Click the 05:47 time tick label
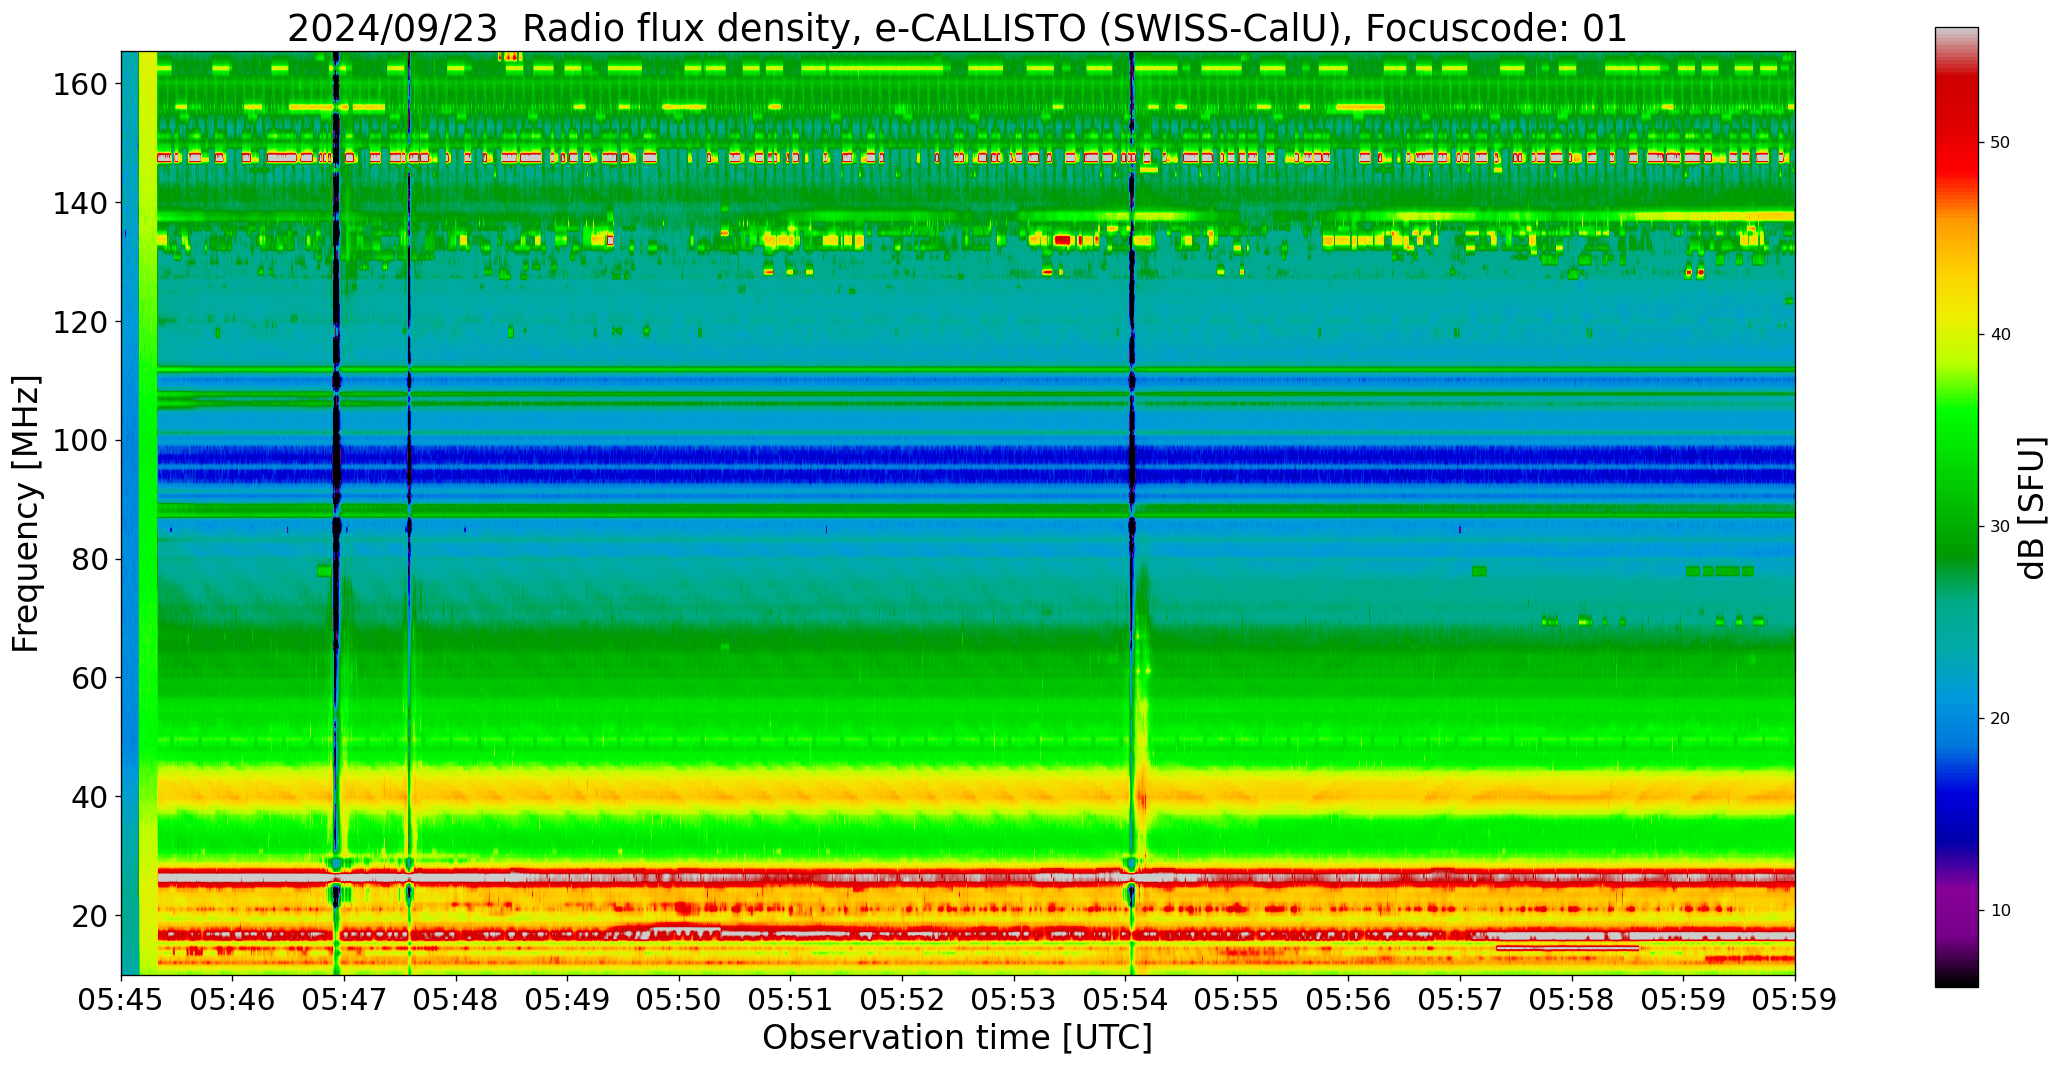Image resolution: width=2062 pixels, height=1067 pixels. click(x=345, y=1000)
